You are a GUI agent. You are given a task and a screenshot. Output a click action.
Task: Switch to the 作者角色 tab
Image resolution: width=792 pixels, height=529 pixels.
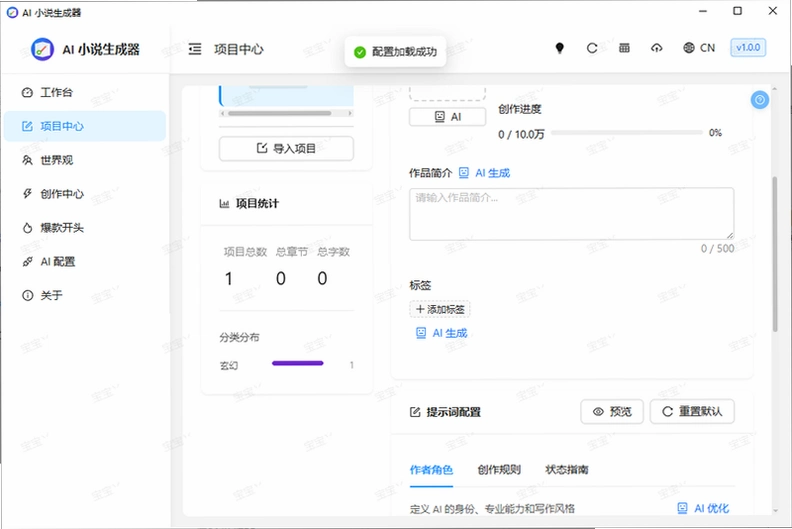(x=431, y=470)
